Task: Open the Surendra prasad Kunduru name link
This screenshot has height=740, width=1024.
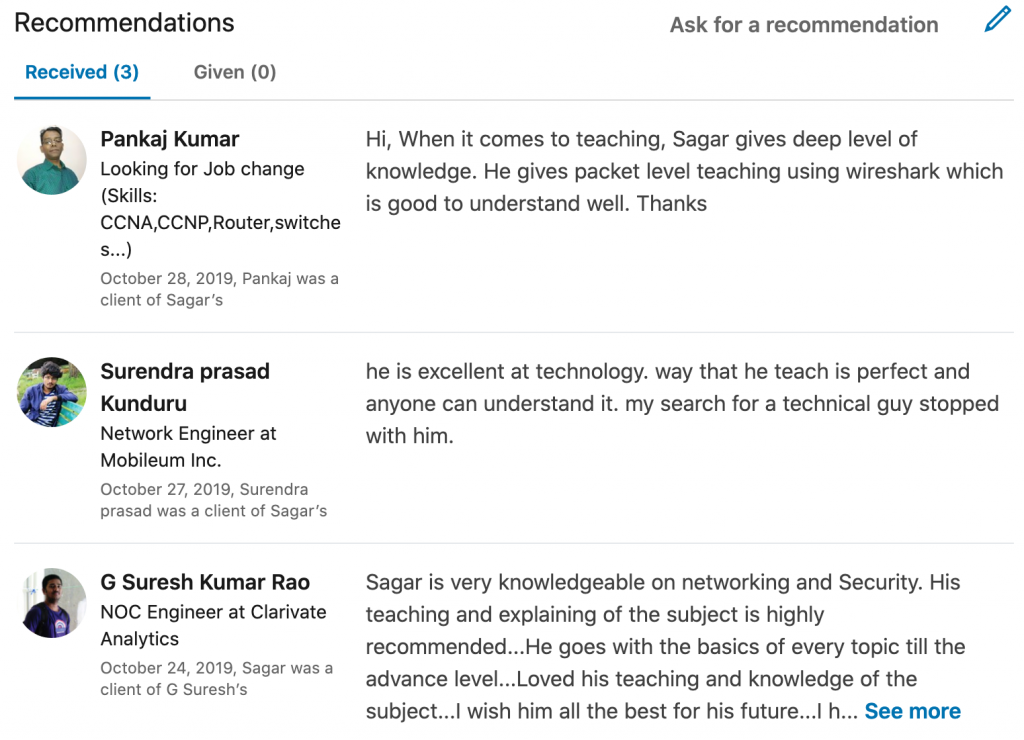Action: point(185,387)
